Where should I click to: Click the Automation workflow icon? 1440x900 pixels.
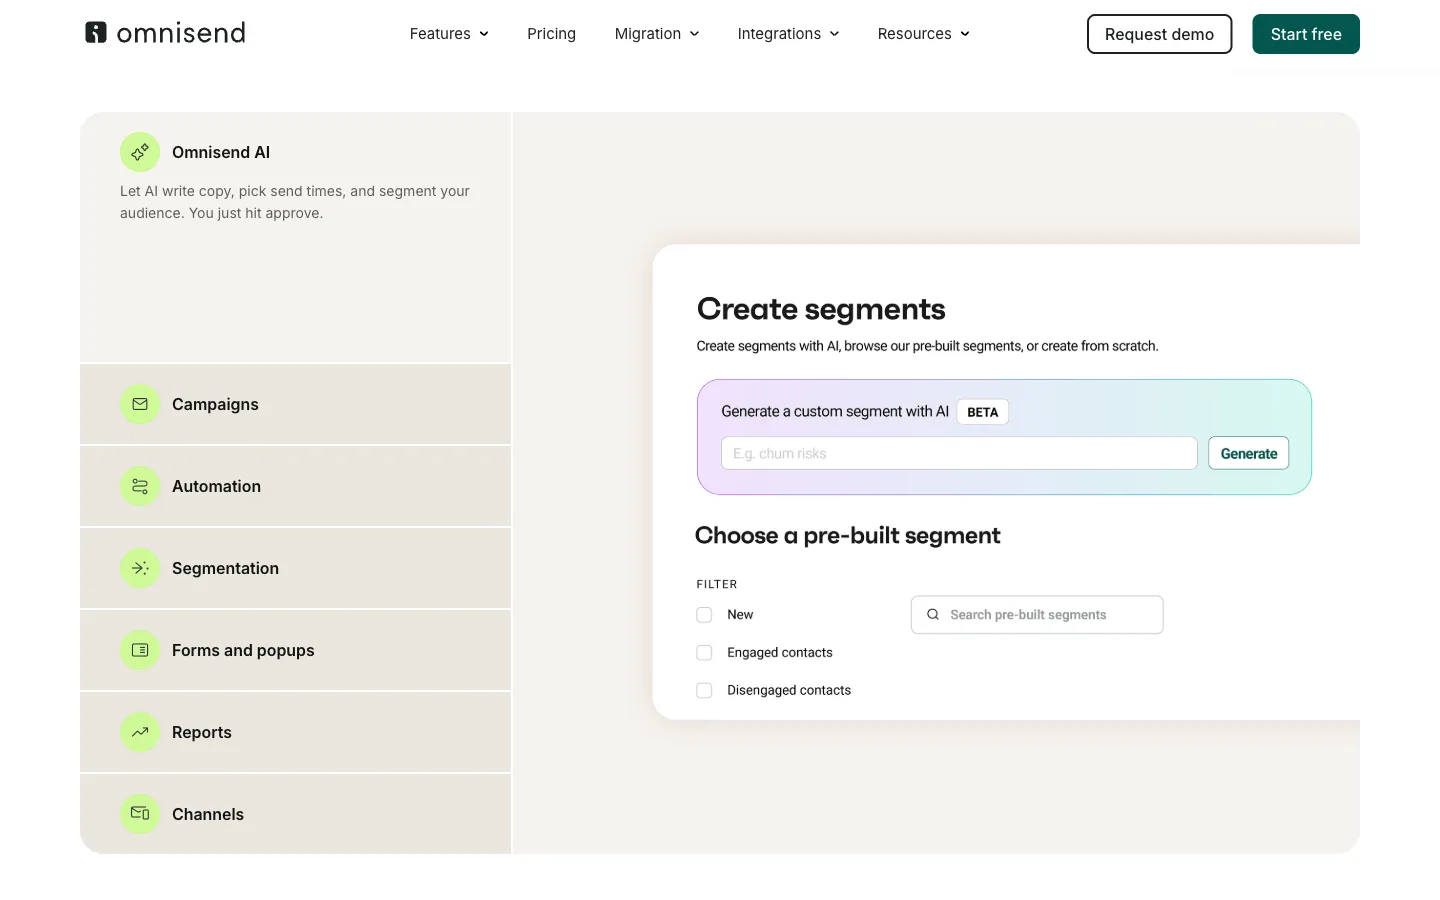140,486
